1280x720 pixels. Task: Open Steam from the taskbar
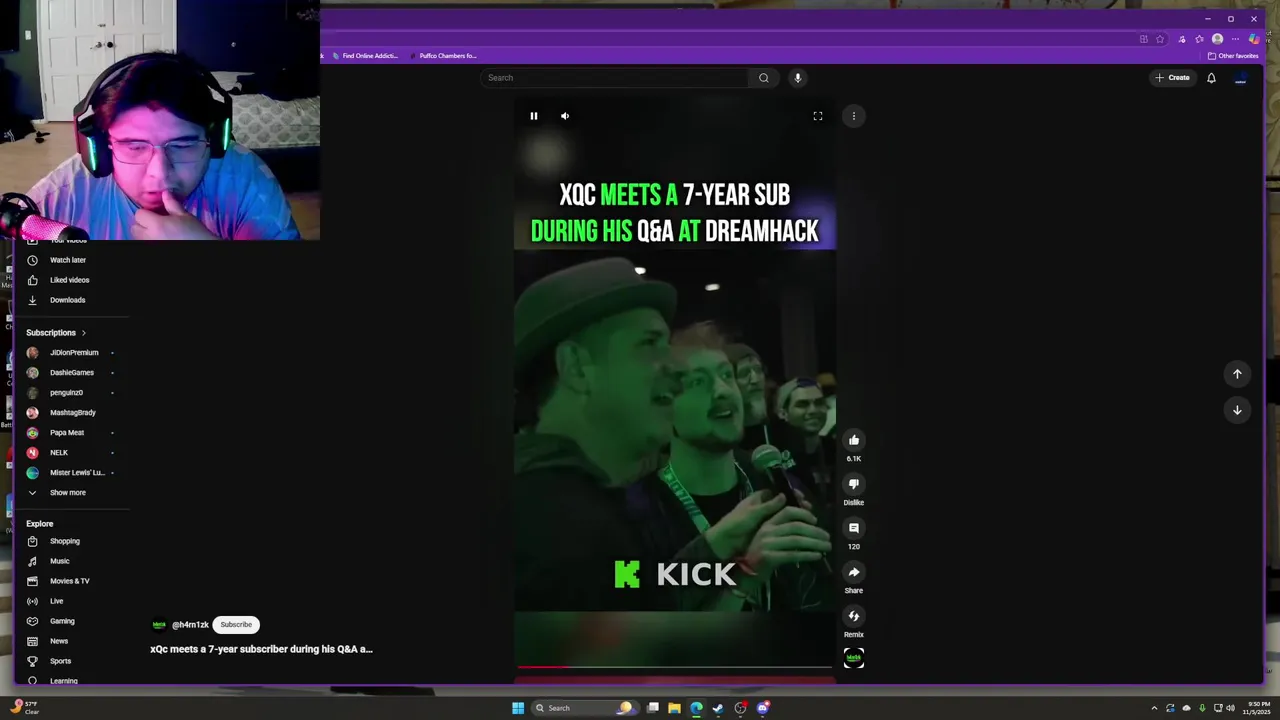(718, 708)
